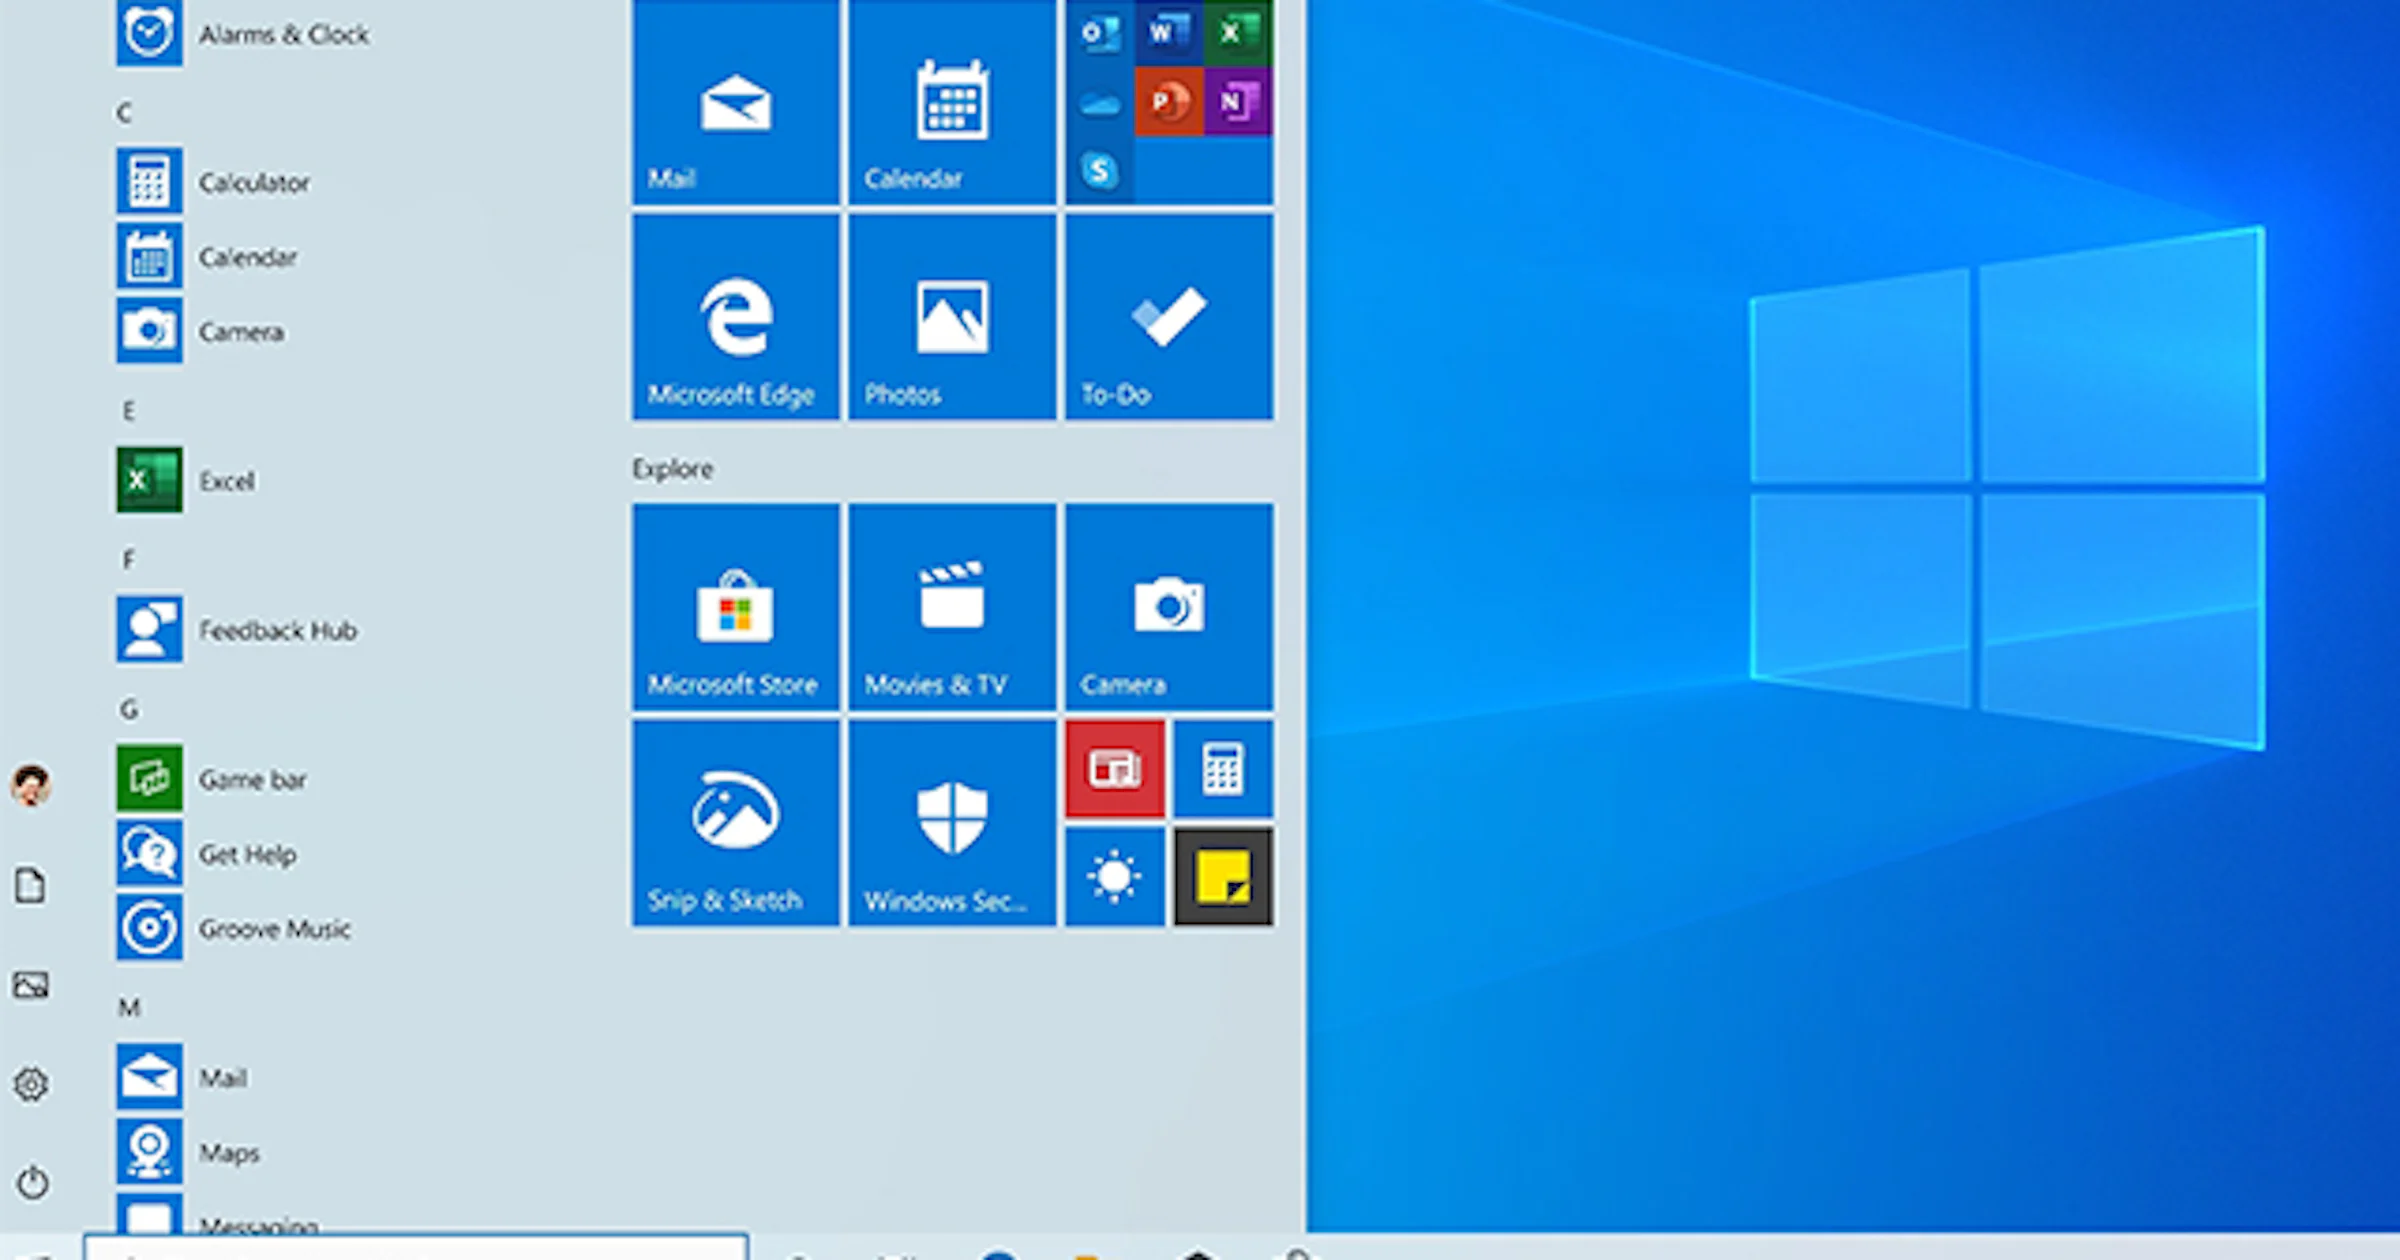
Task: Open Alarms & Clock from app list
Action: 245,34
